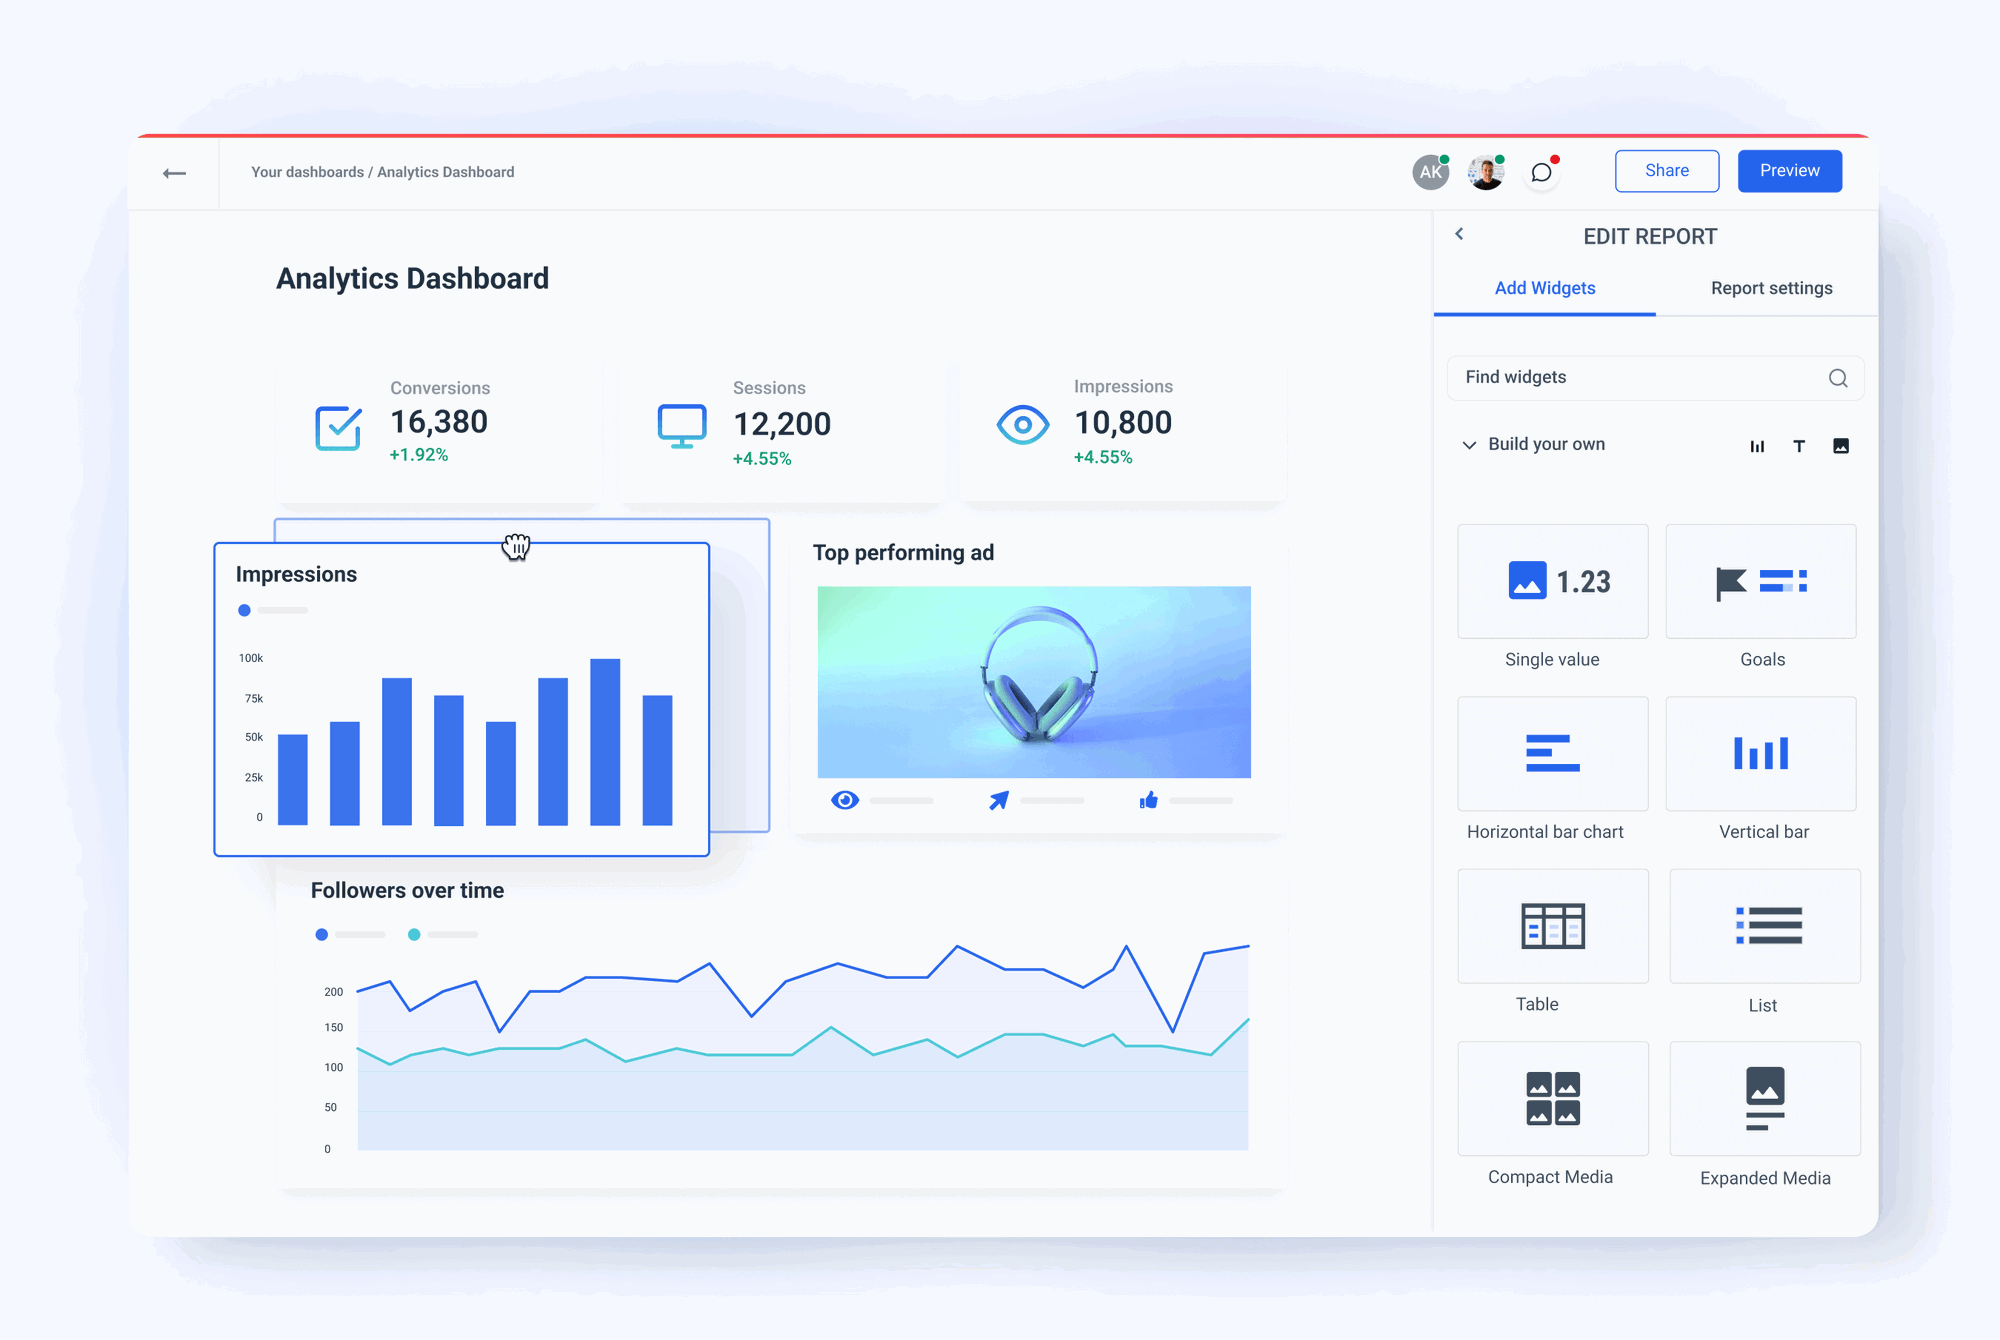This screenshot has height=1340, width=2000.
Task: Select the chart filter icon above widgets
Action: coord(1757,445)
